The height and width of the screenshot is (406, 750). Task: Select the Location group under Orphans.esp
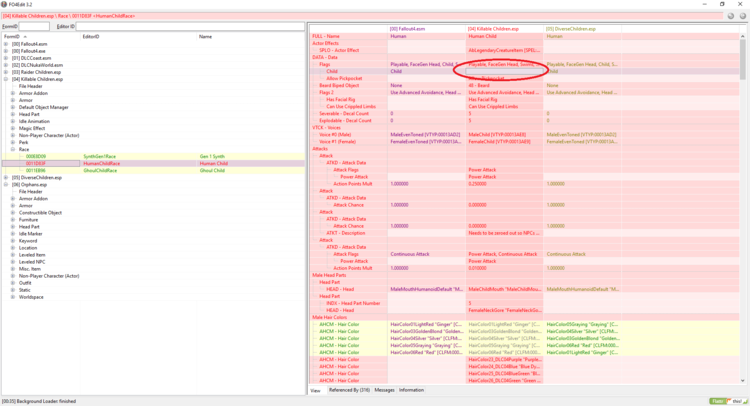click(x=28, y=248)
